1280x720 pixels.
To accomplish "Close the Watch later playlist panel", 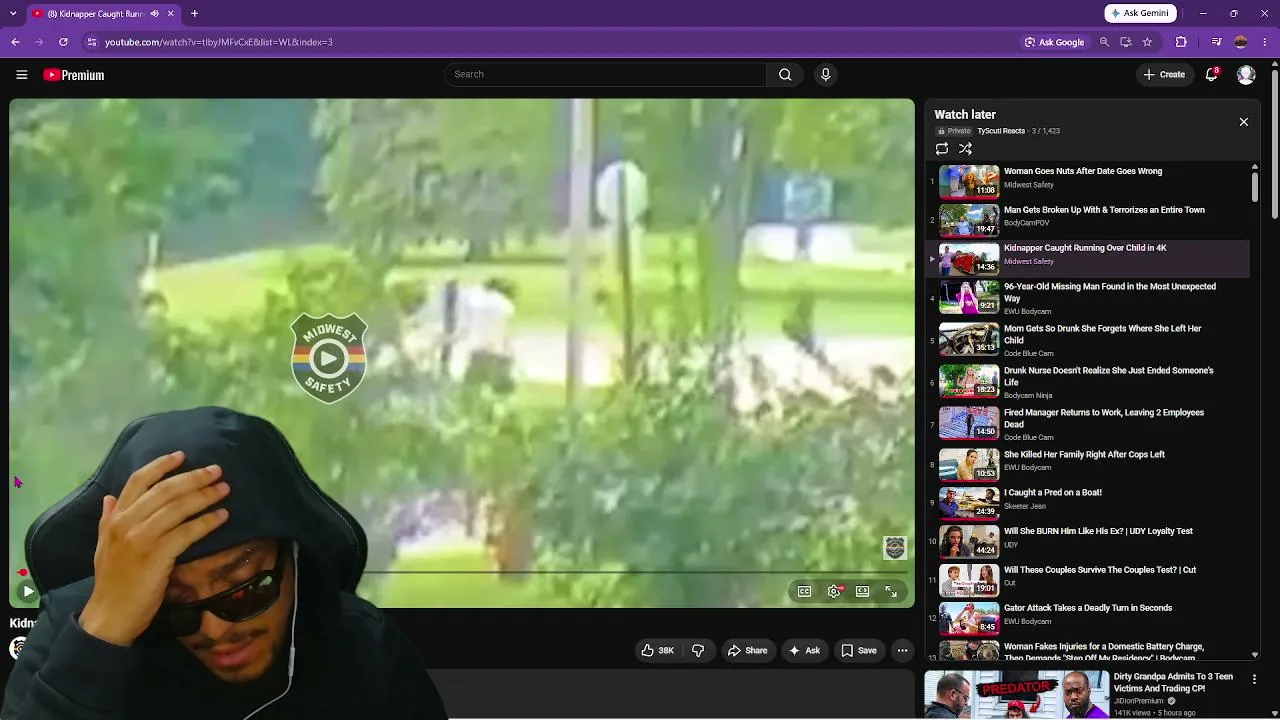I will point(1244,122).
